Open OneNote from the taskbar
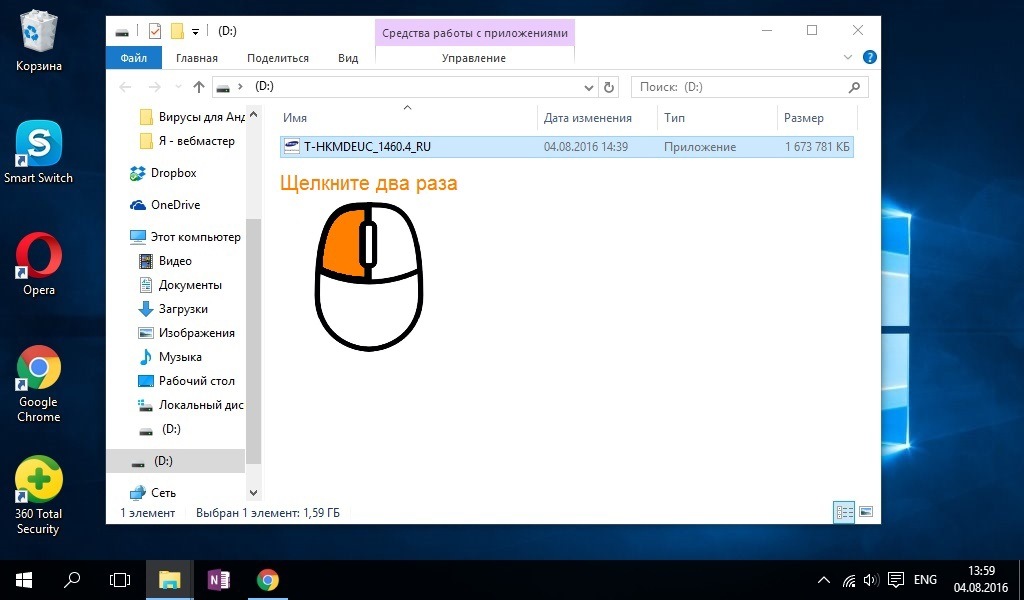Screen dimensions: 1024x600 click(218, 580)
